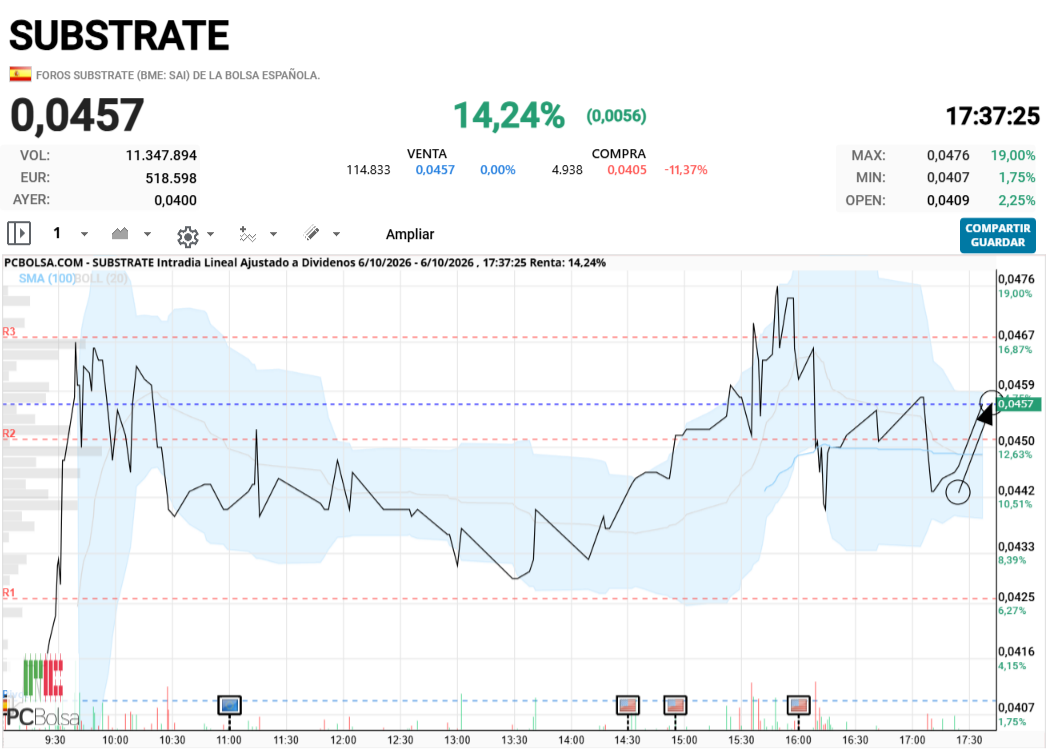Click the COMPARTIR GUARDAR button
The image size is (1048, 749).
(x=998, y=235)
